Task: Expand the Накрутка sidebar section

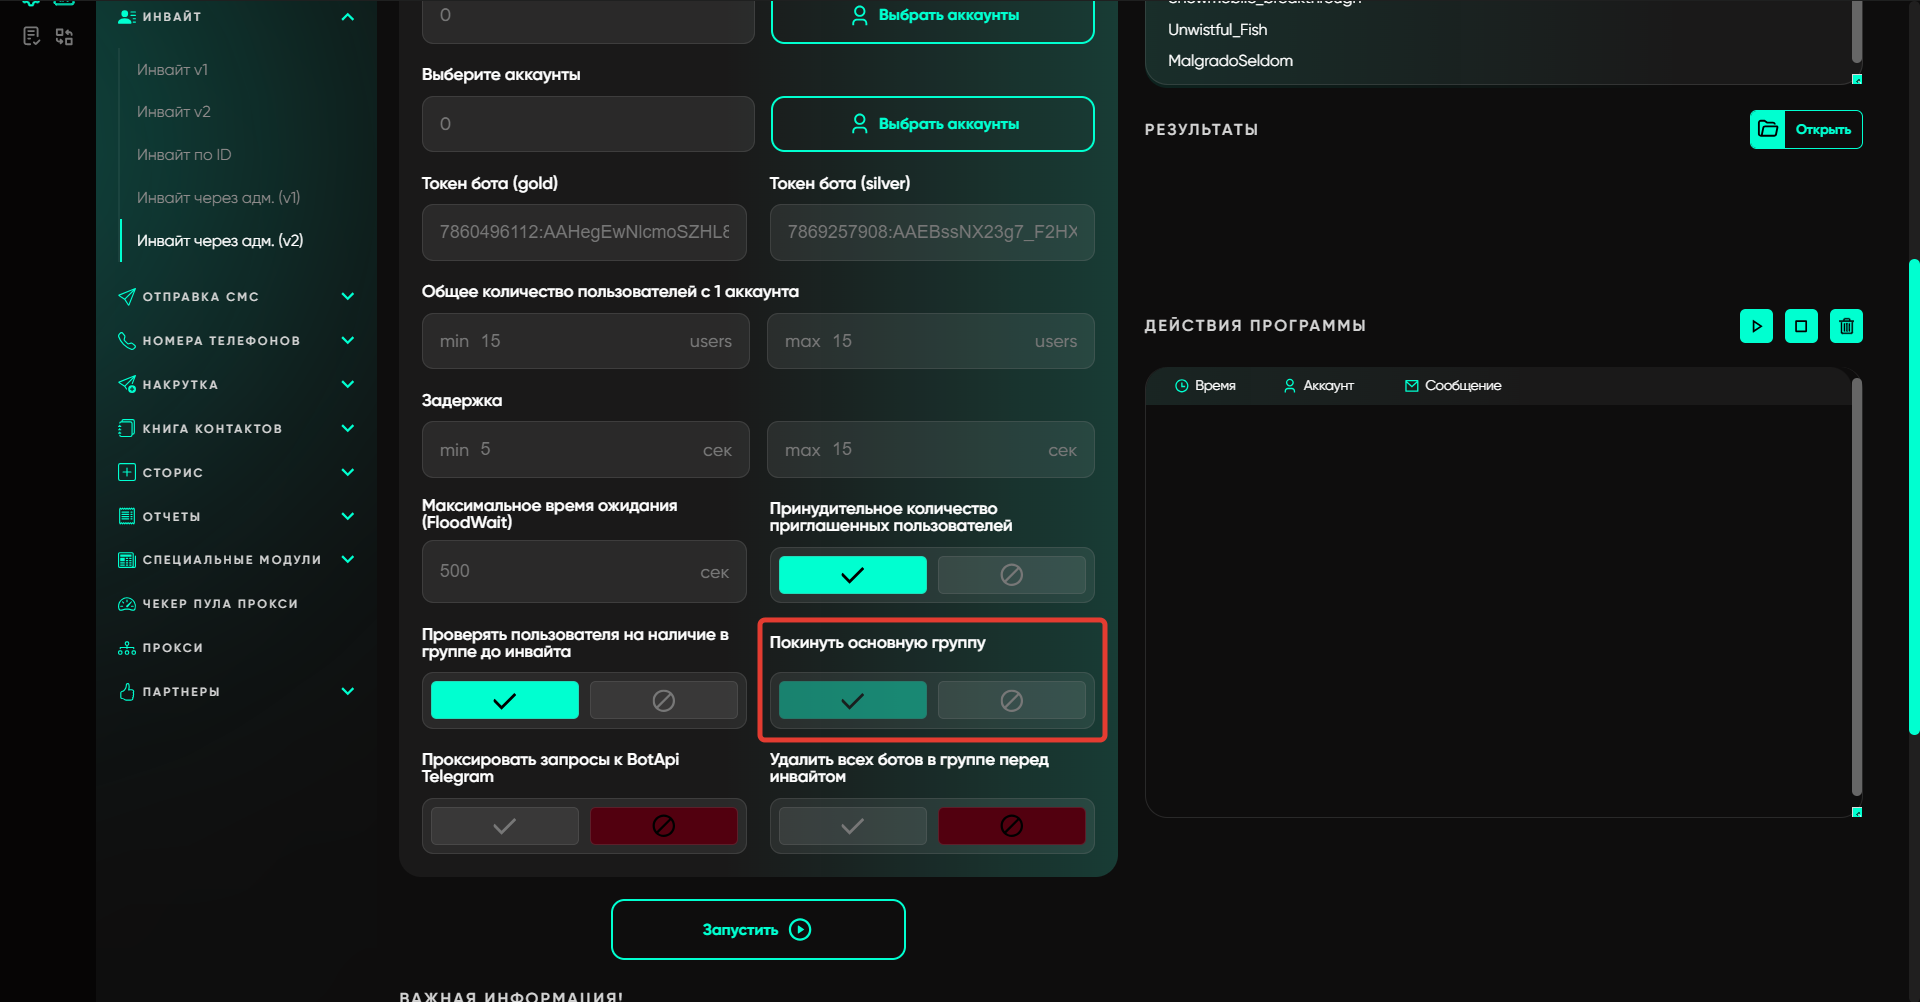Action: pyautogui.click(x=347, y=385)
